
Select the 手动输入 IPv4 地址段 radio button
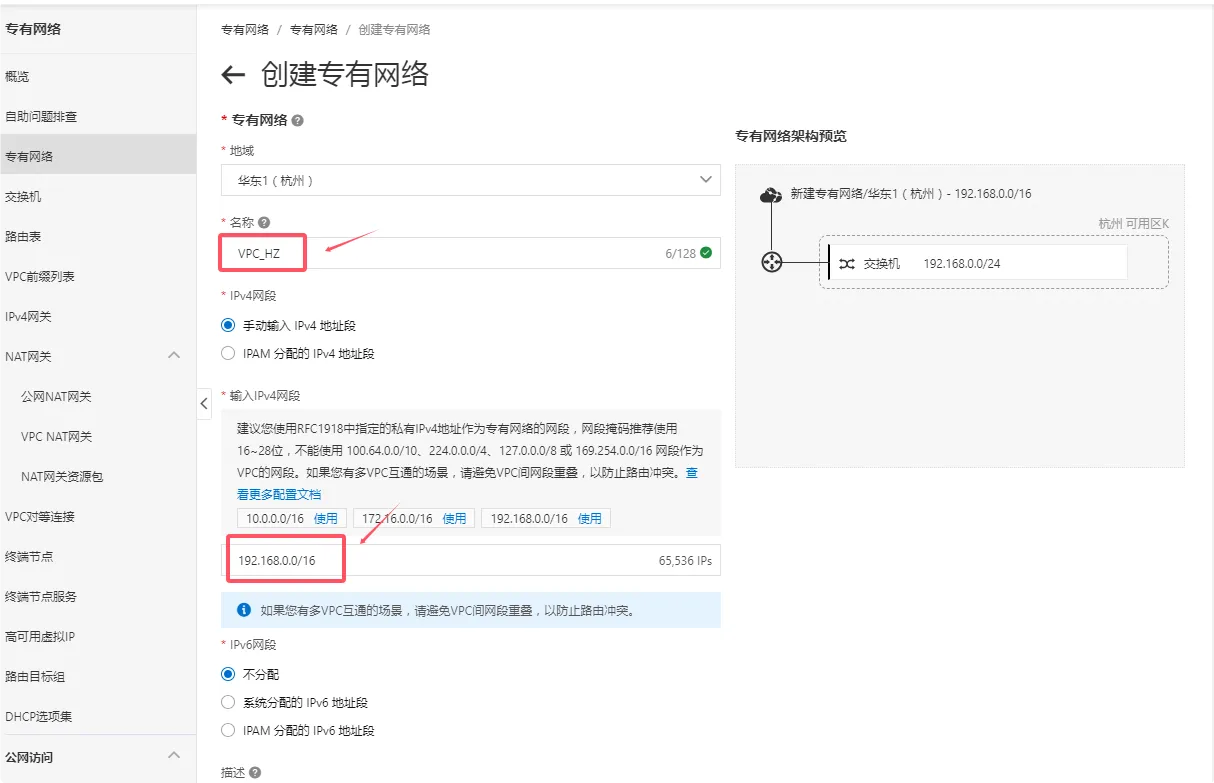228,324
